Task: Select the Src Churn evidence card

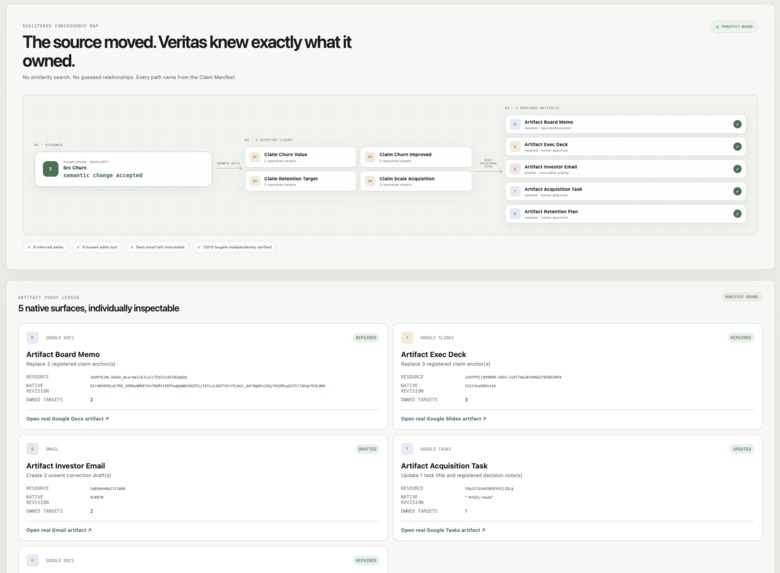Action: [x=123, y=169]
